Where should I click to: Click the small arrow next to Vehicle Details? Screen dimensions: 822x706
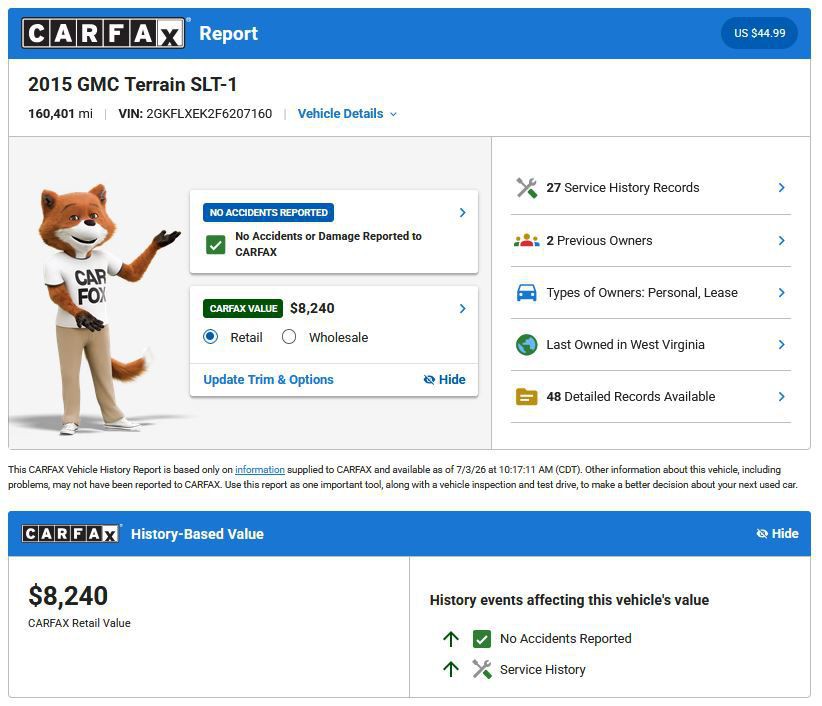click(393, 114)
